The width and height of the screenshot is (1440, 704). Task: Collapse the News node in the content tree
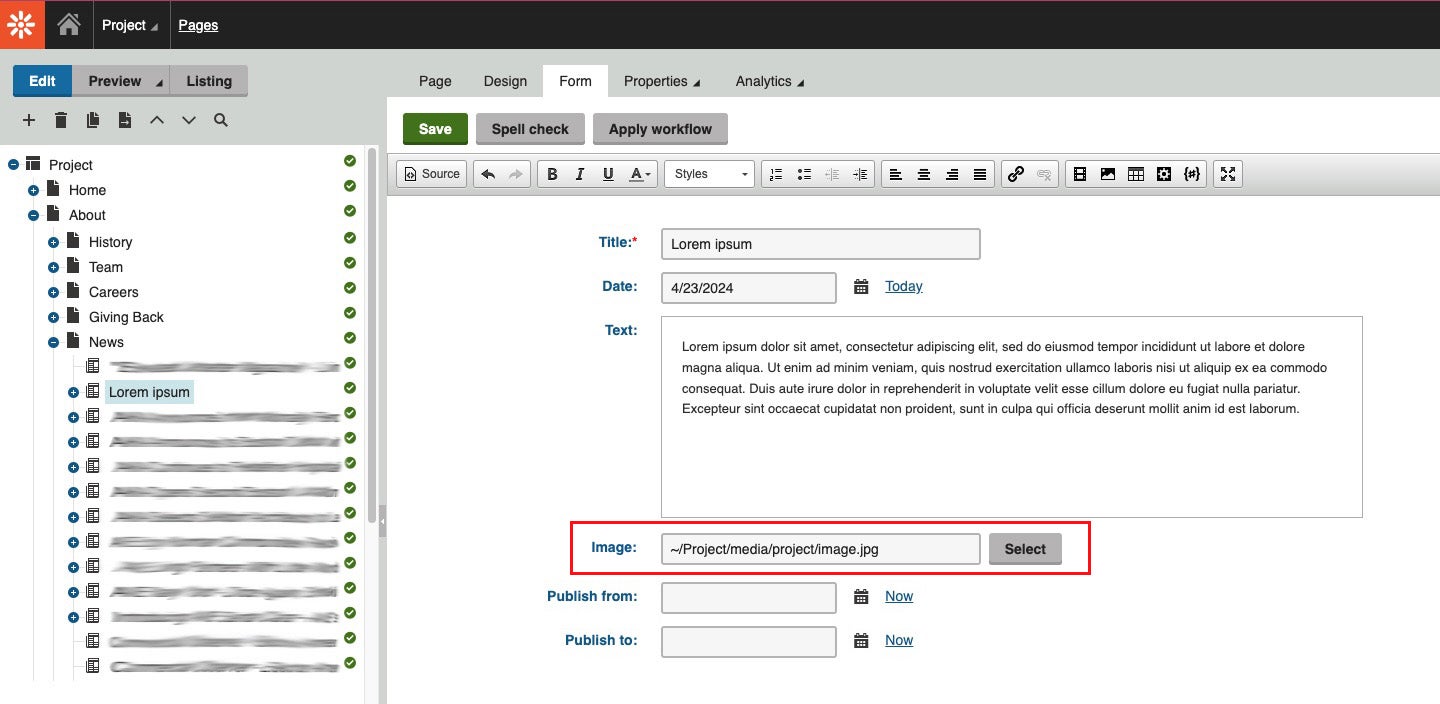53,342
